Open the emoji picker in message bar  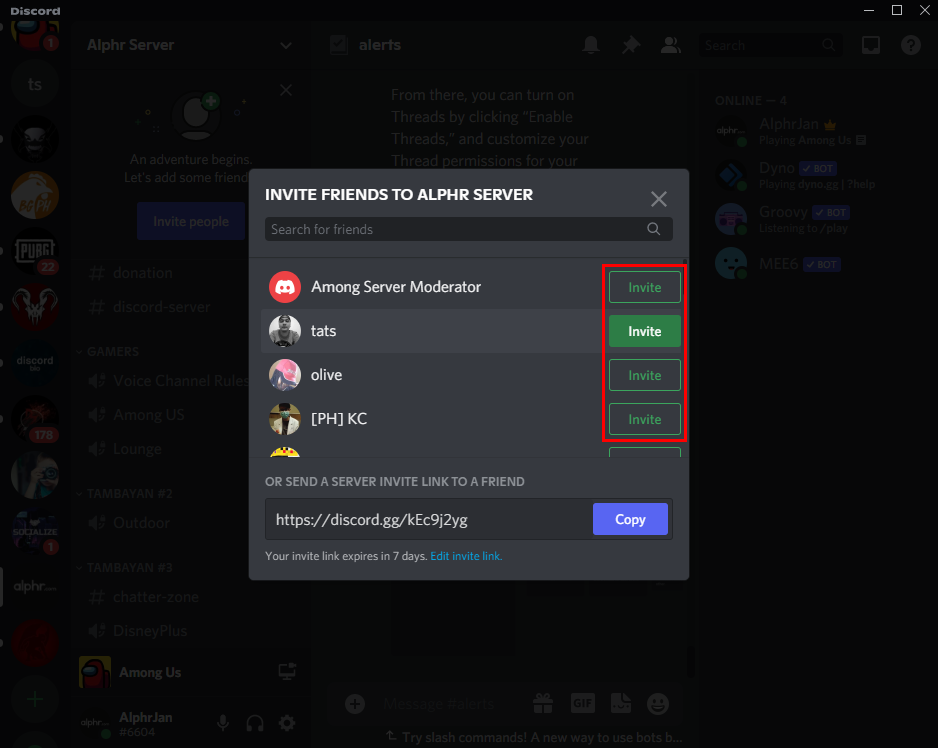point(658,704)
